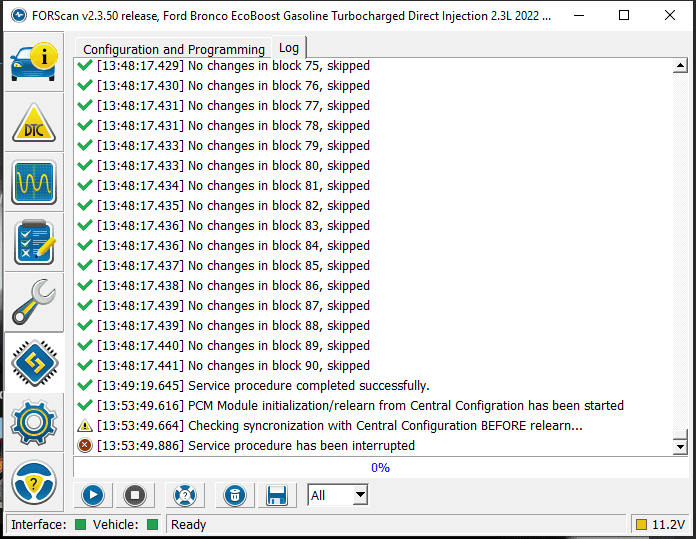Image resolution: width=696 pixels, height=539 pixels.
Task: Click the Play button to run procedure
Action: (x=93, y=494)
